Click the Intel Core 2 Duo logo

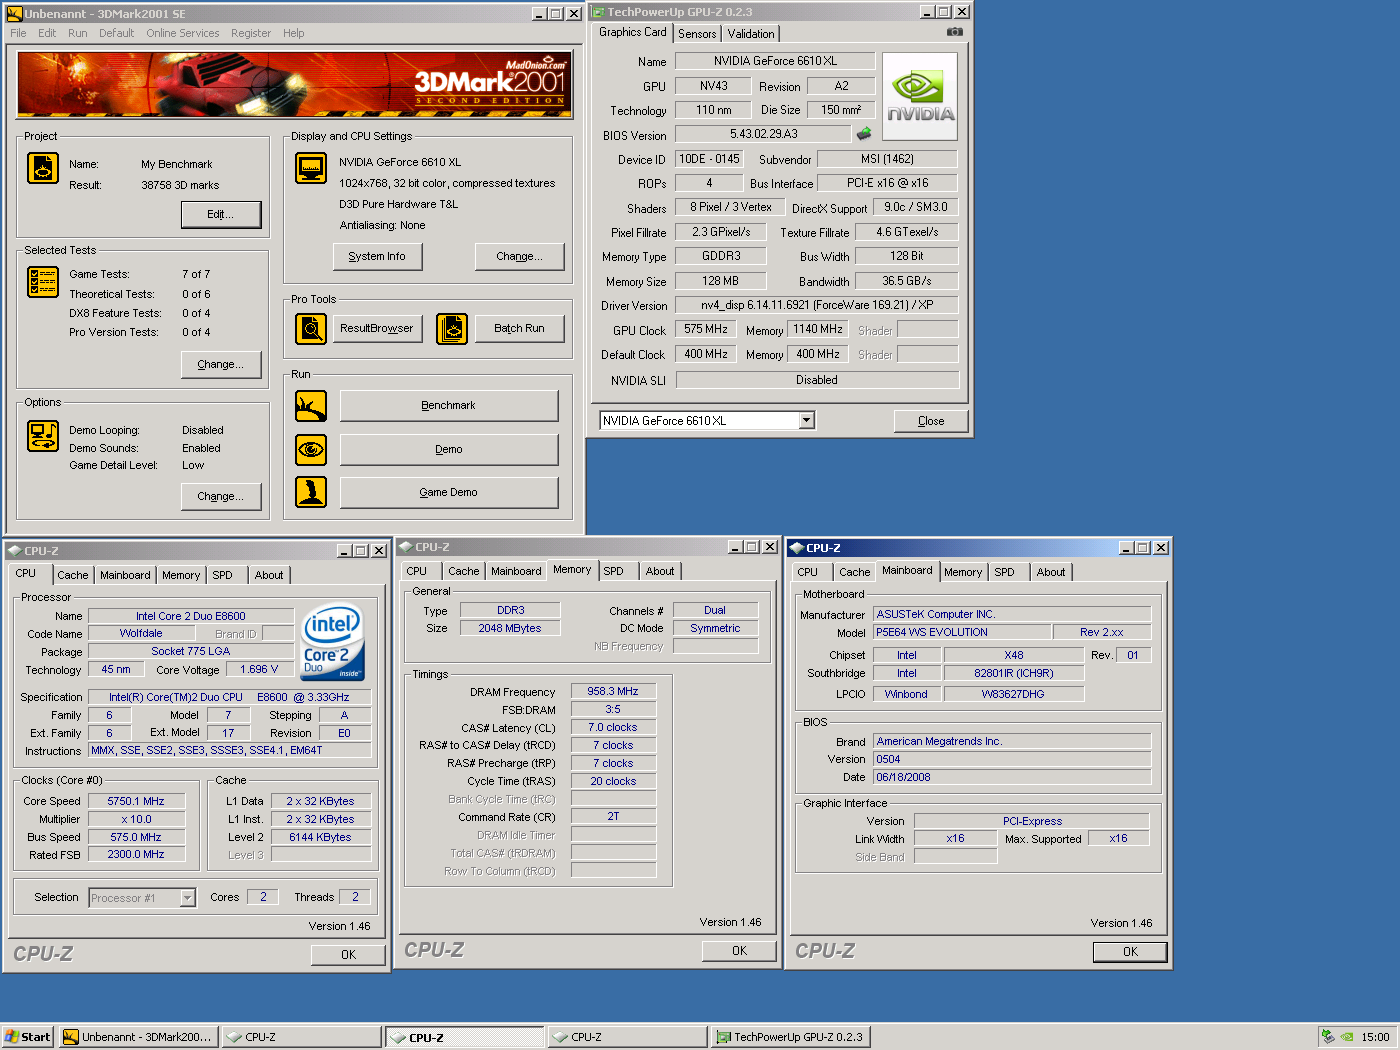tap(333, 641)
